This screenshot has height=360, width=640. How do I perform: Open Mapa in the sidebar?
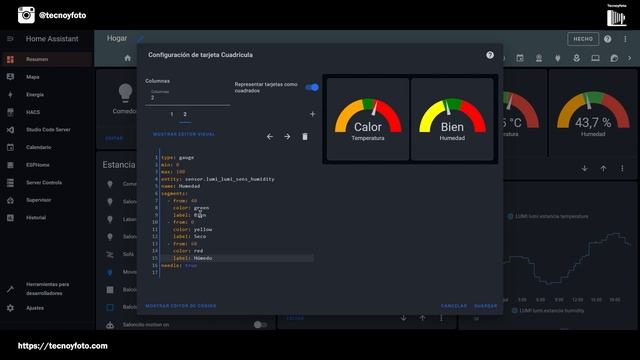(47, 77)
